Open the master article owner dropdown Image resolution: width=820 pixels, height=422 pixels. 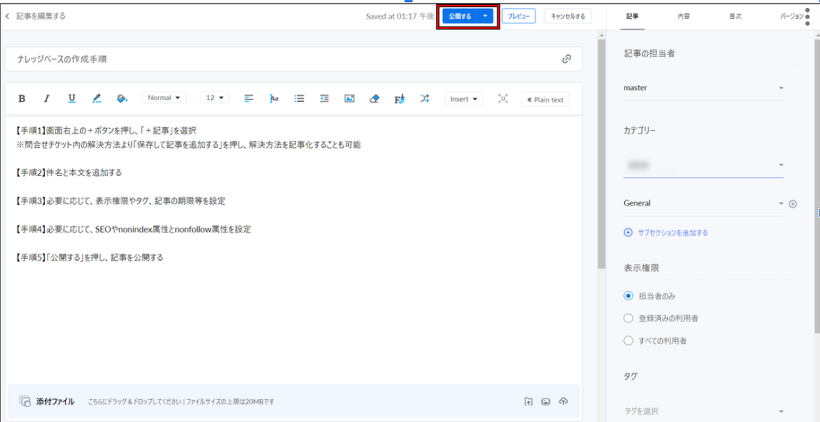tap(703, 88)
